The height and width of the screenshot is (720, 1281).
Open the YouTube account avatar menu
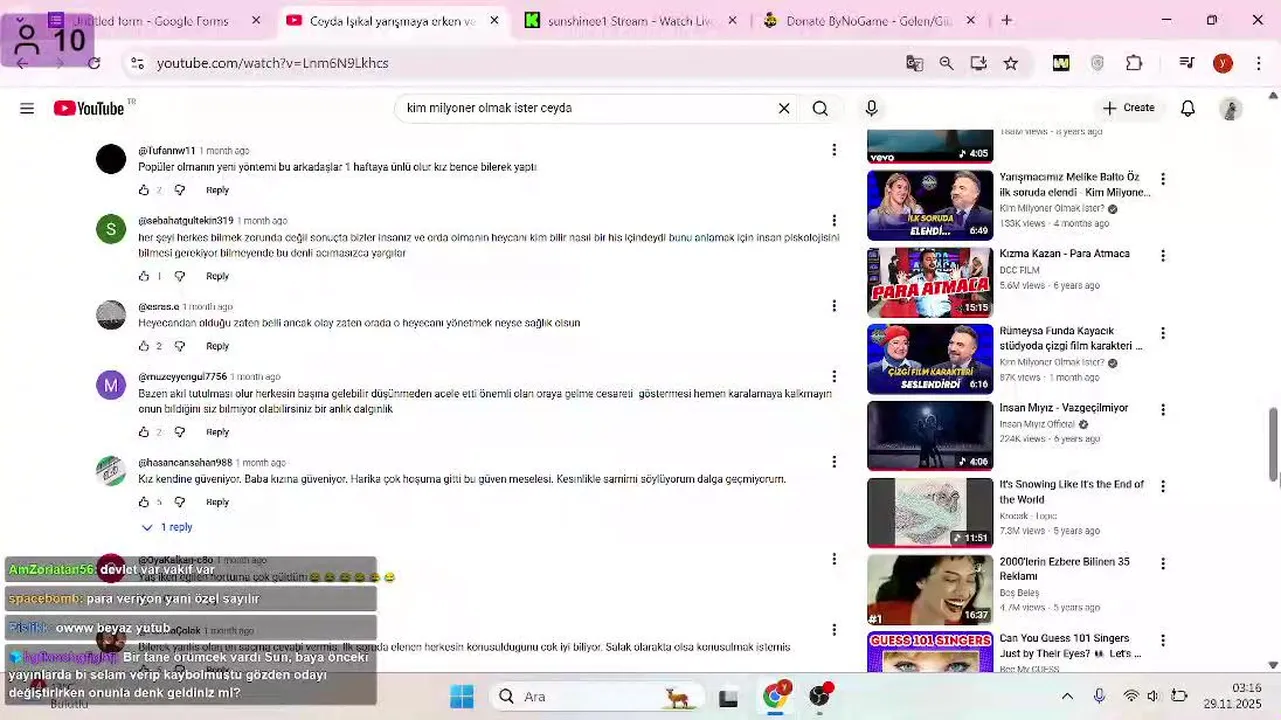pos(1231,108)
